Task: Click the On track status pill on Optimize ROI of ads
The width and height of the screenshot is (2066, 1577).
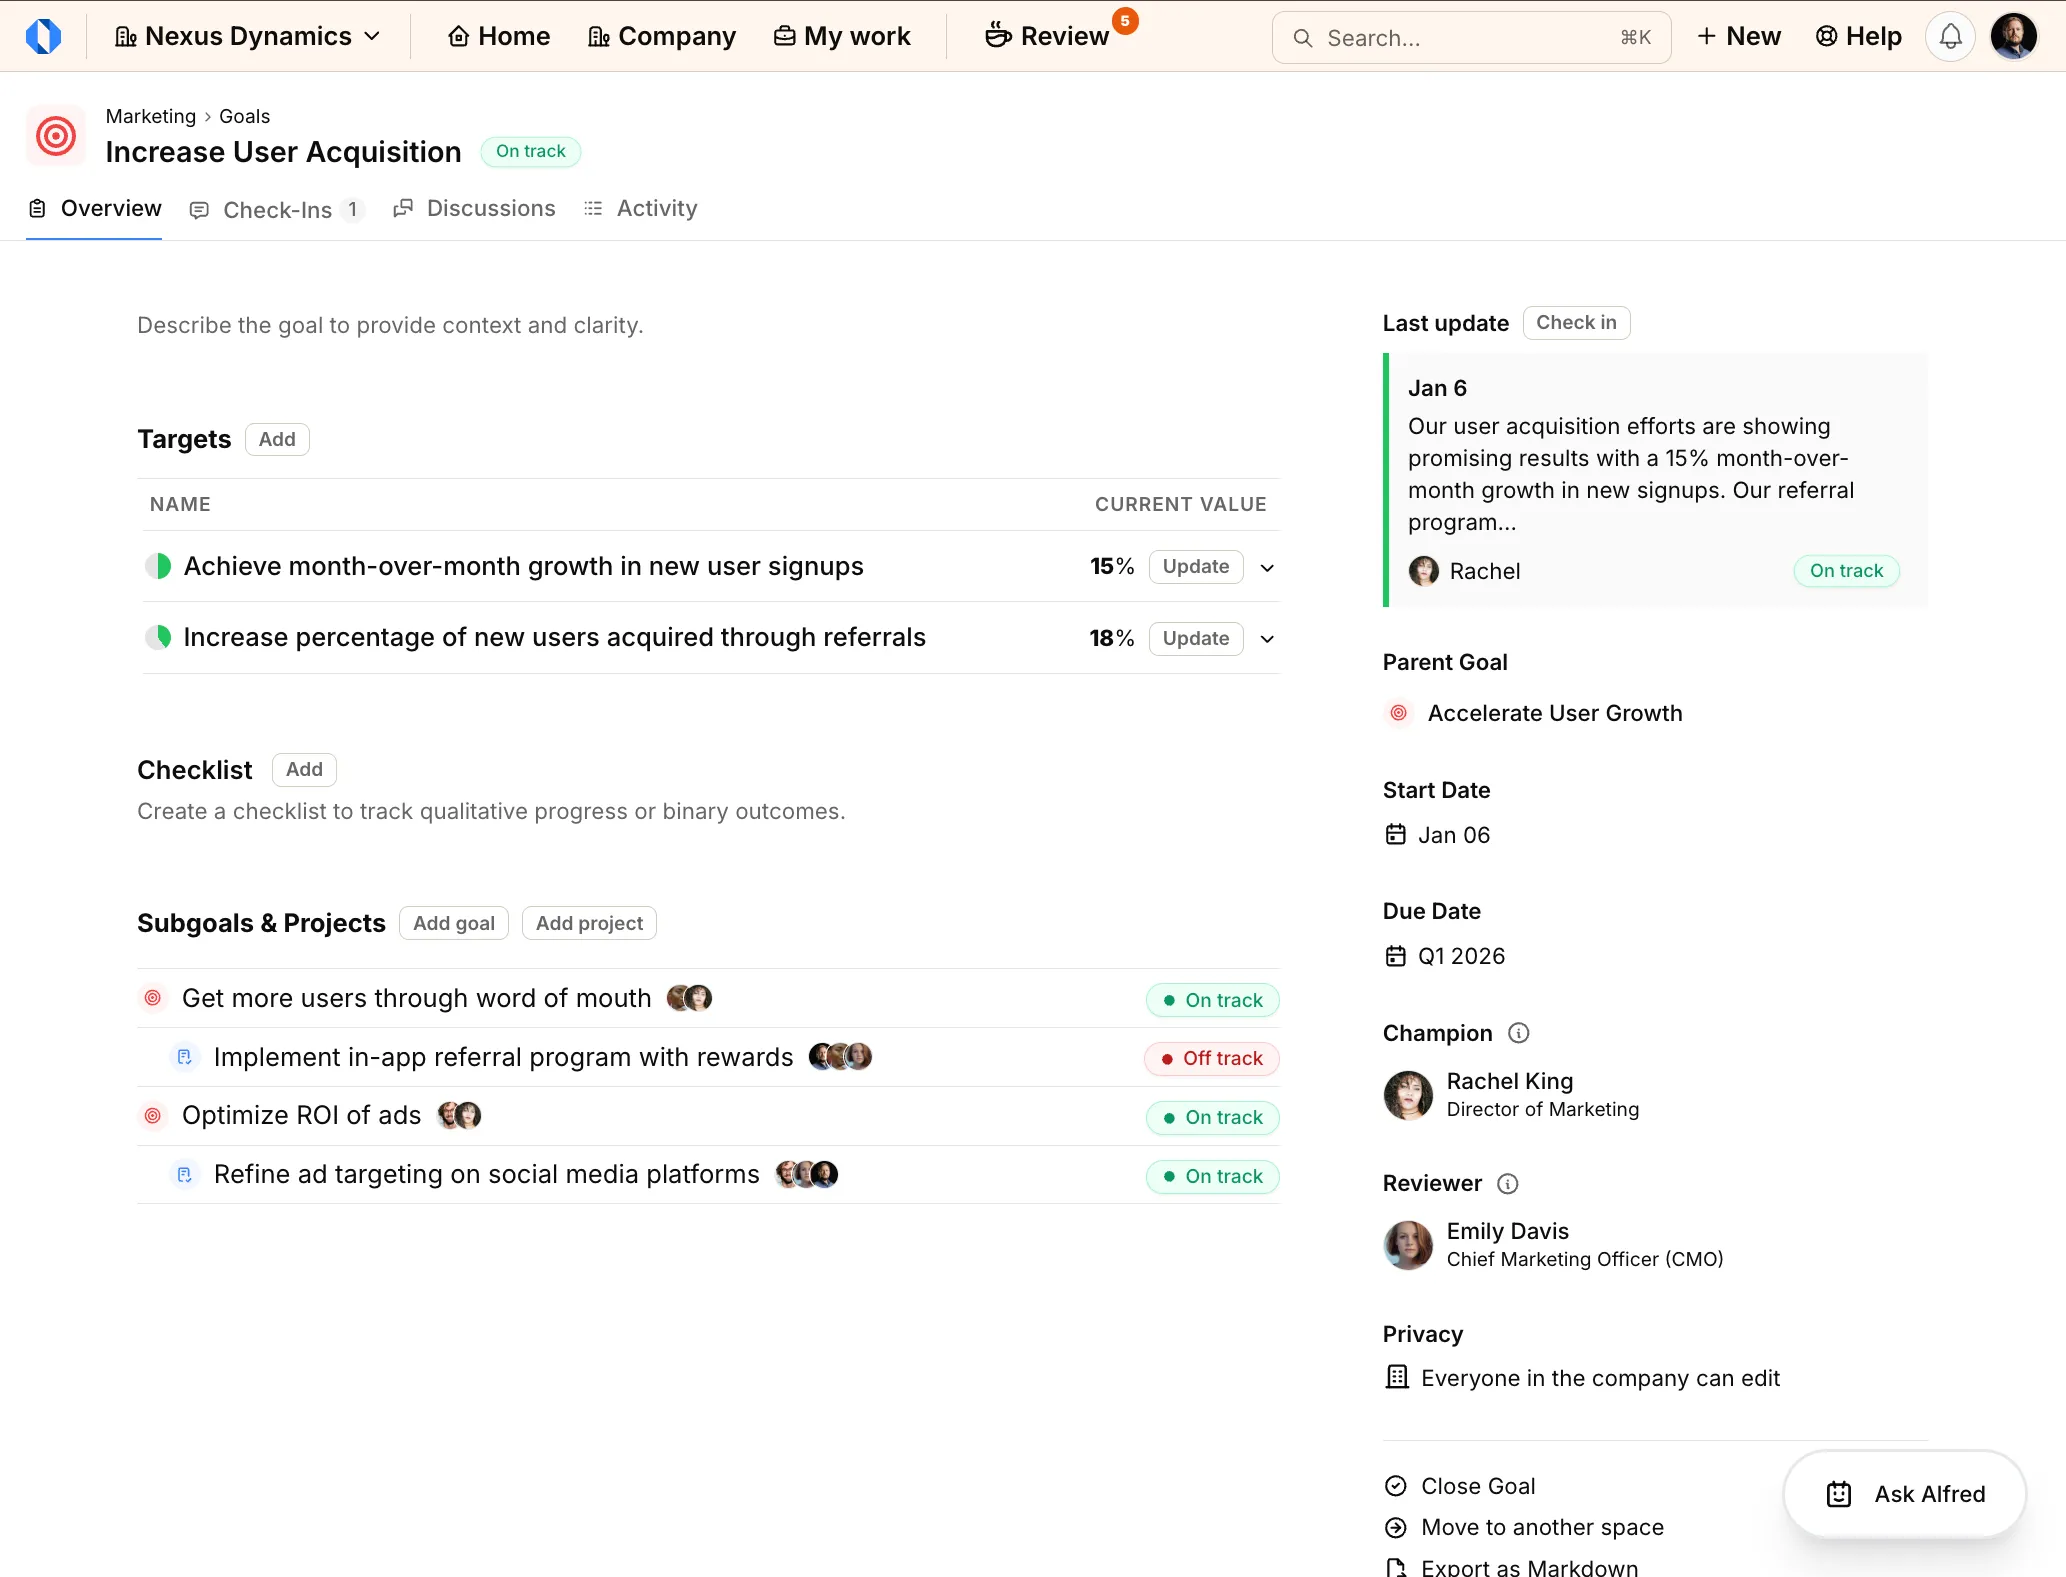Action: [x=1211, y=1117]
